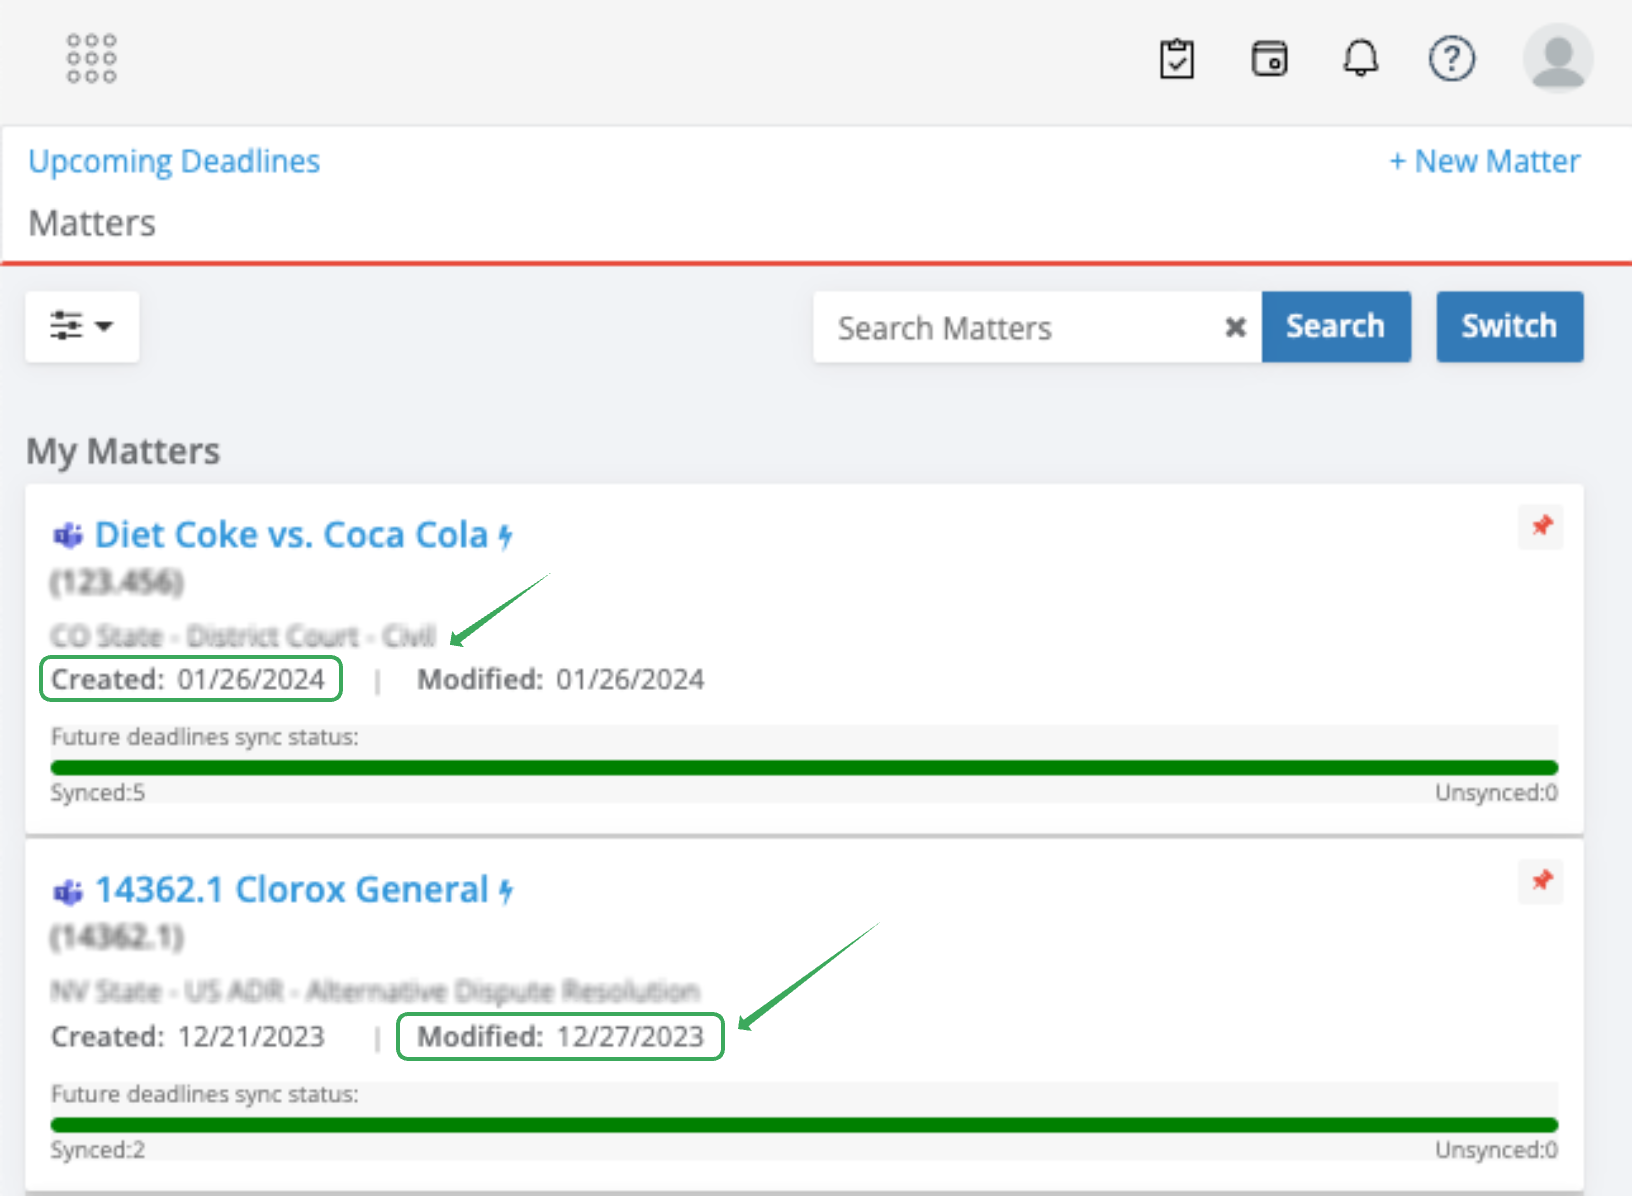Click 'Modified: 12/27/2023' text
The image size is (1632, 1196).
pos(560,1036)
